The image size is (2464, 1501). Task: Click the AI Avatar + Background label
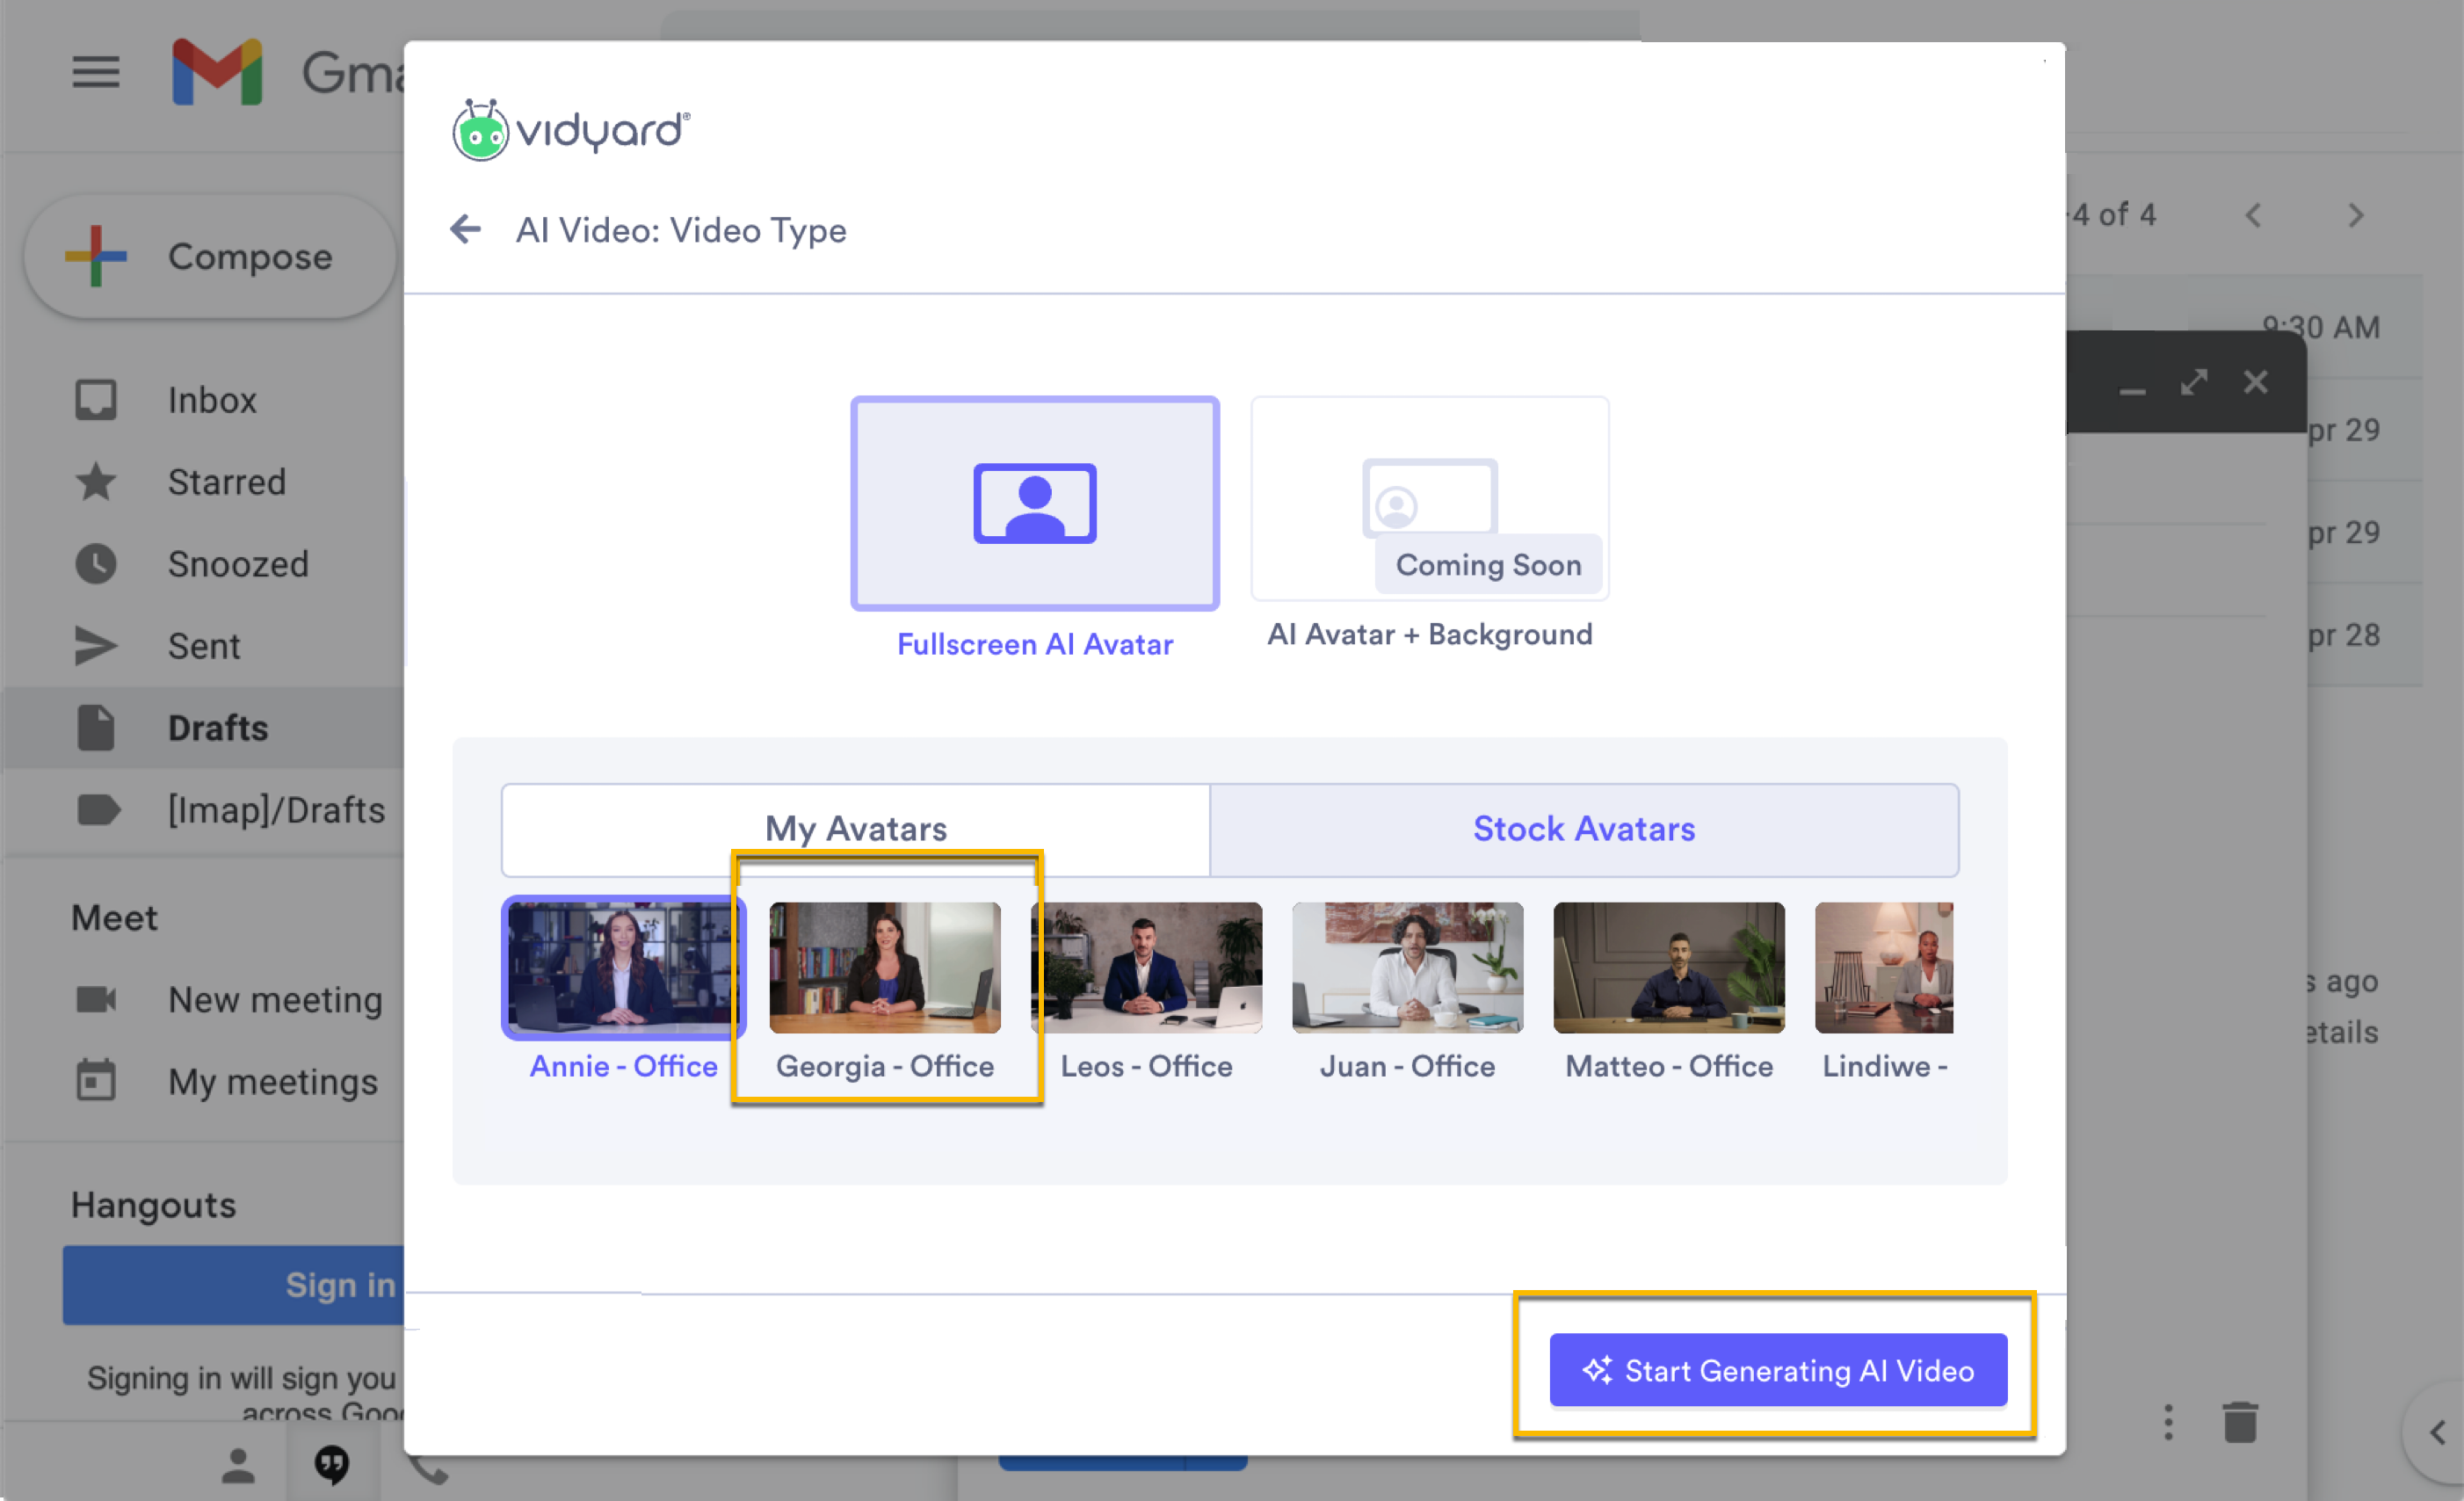1430,635
